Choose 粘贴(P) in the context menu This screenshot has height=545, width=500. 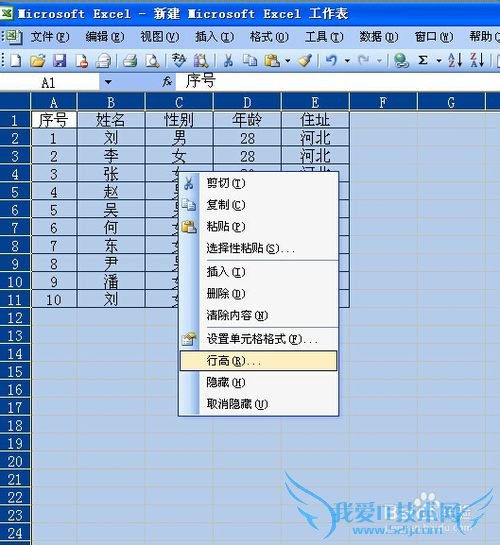tap(259, 227)
